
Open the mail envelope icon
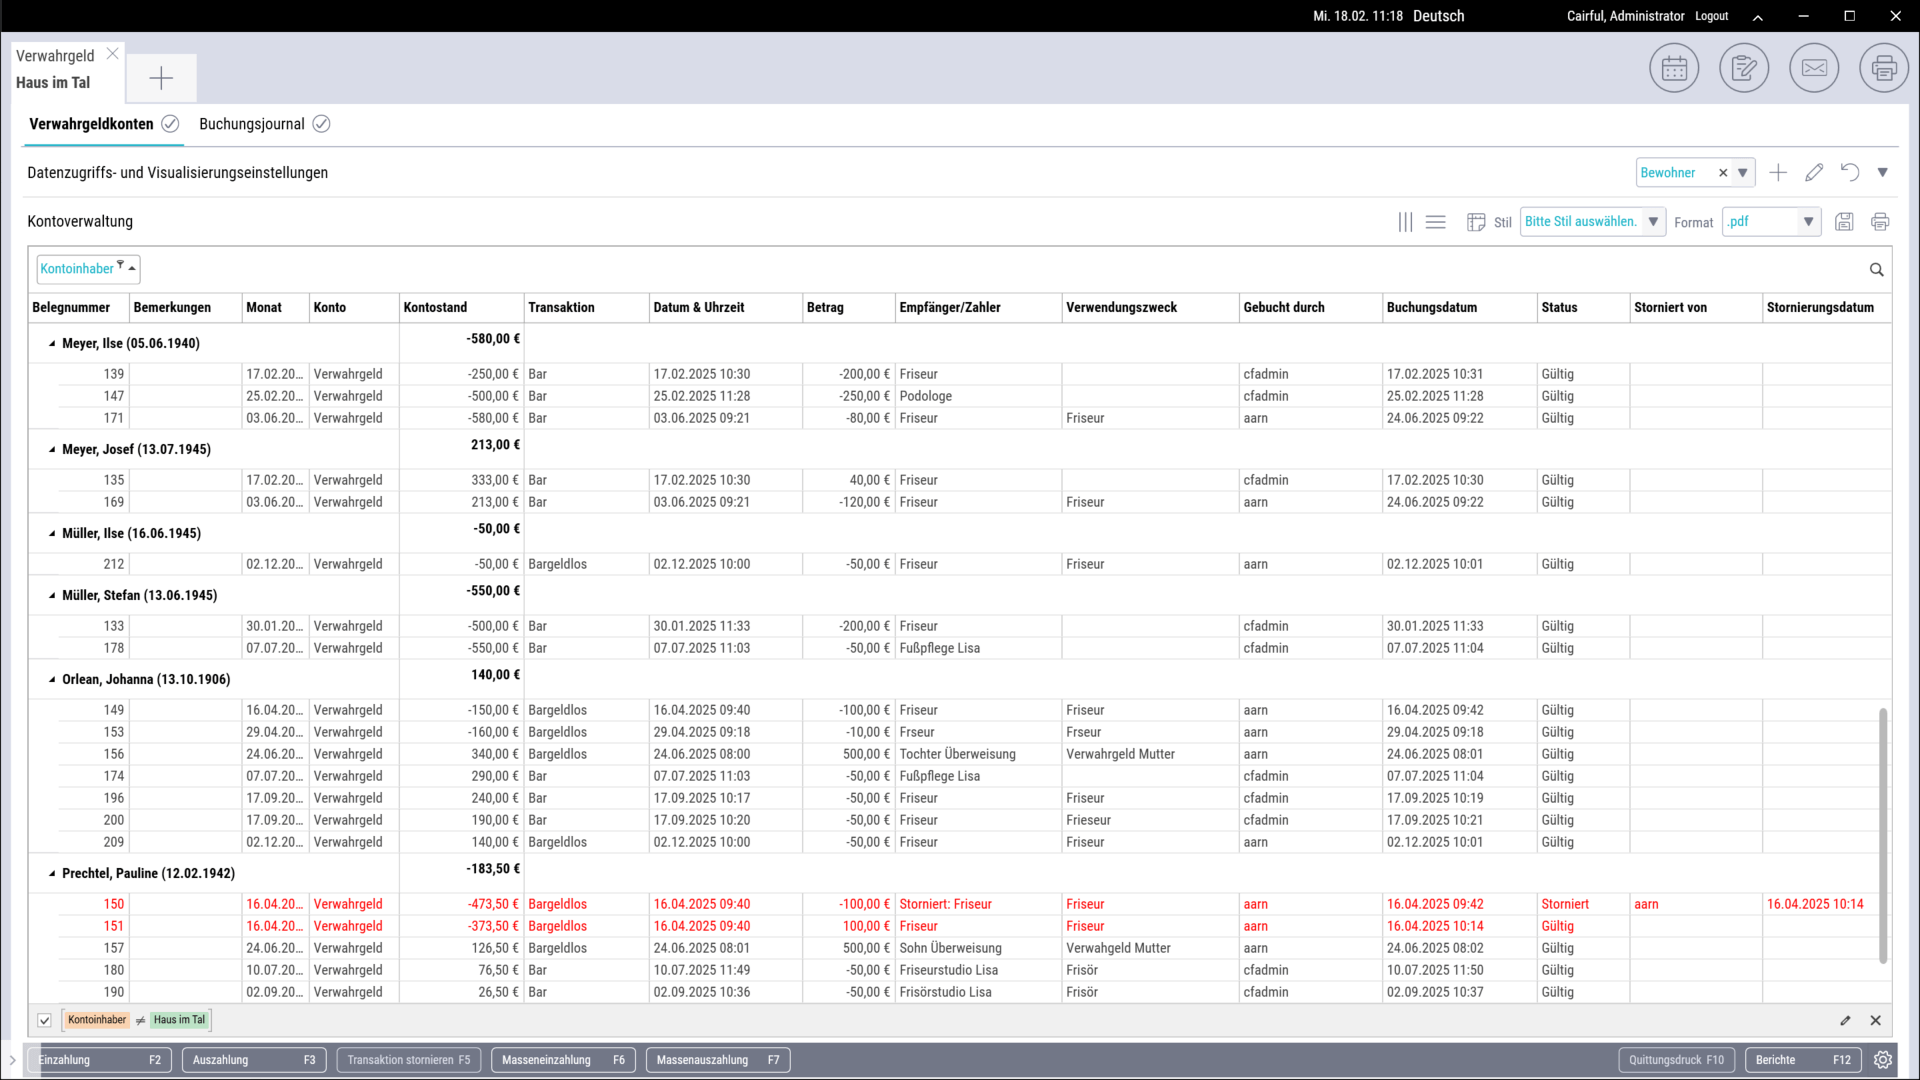[1814, 69]
